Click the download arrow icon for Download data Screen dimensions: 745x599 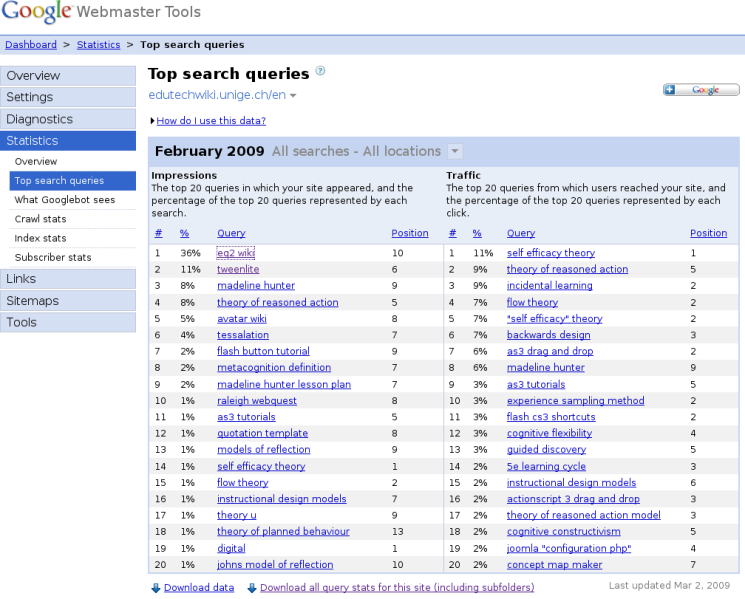click(x=156, y=588)
